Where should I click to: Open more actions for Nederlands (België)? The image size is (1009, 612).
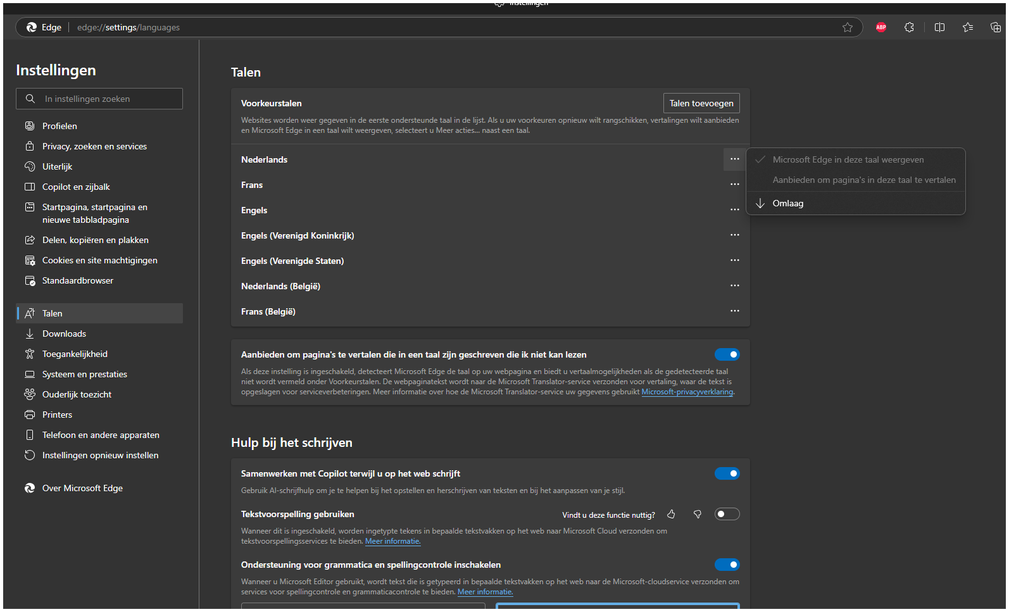[x=734, y=286]
